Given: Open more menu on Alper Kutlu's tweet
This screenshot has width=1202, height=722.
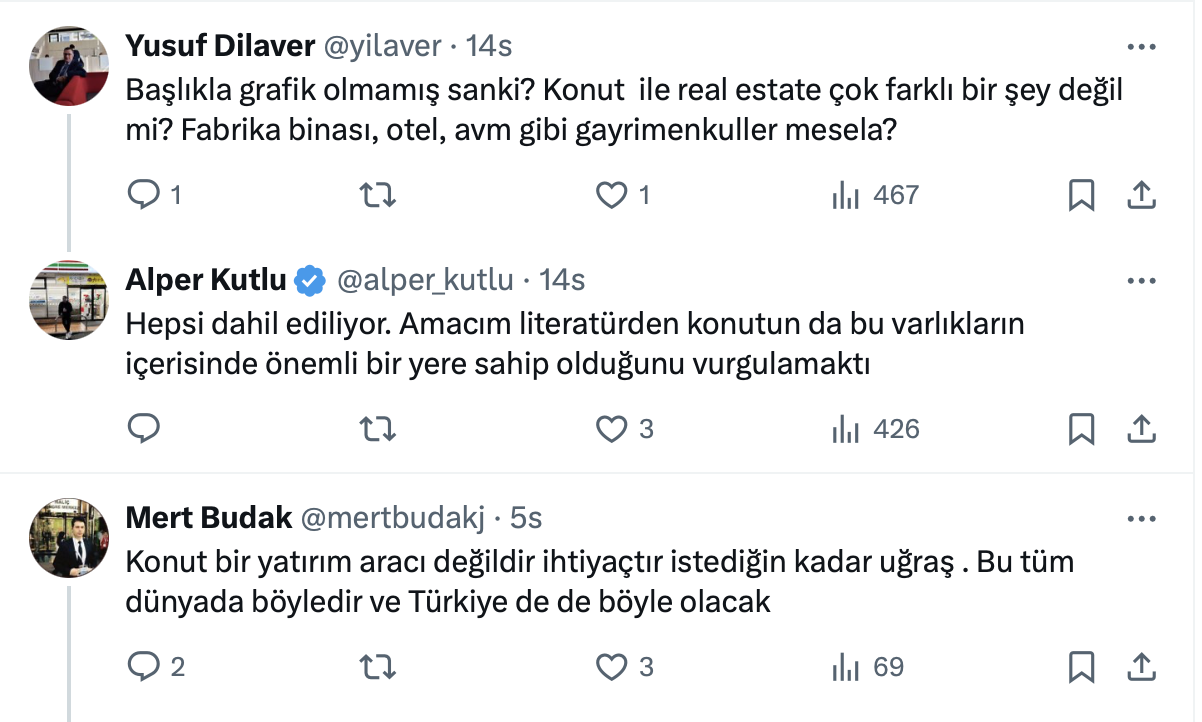Looking at the screenshot, I should pyautogui.click(x=1141, y=281).
